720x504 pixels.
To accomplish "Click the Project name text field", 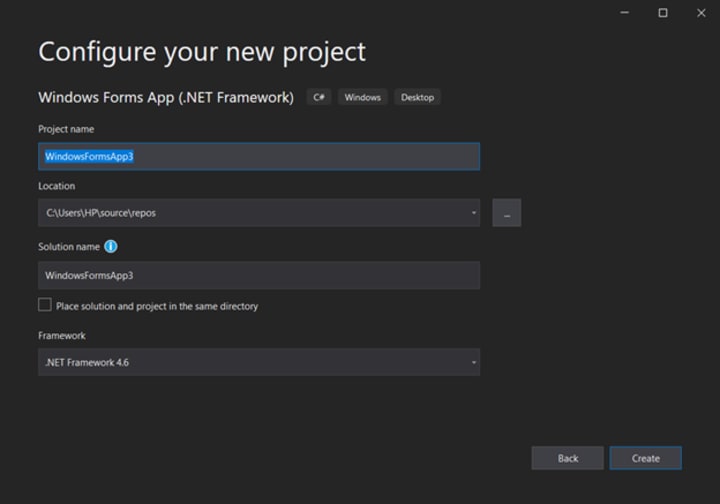I will (258, 157).
